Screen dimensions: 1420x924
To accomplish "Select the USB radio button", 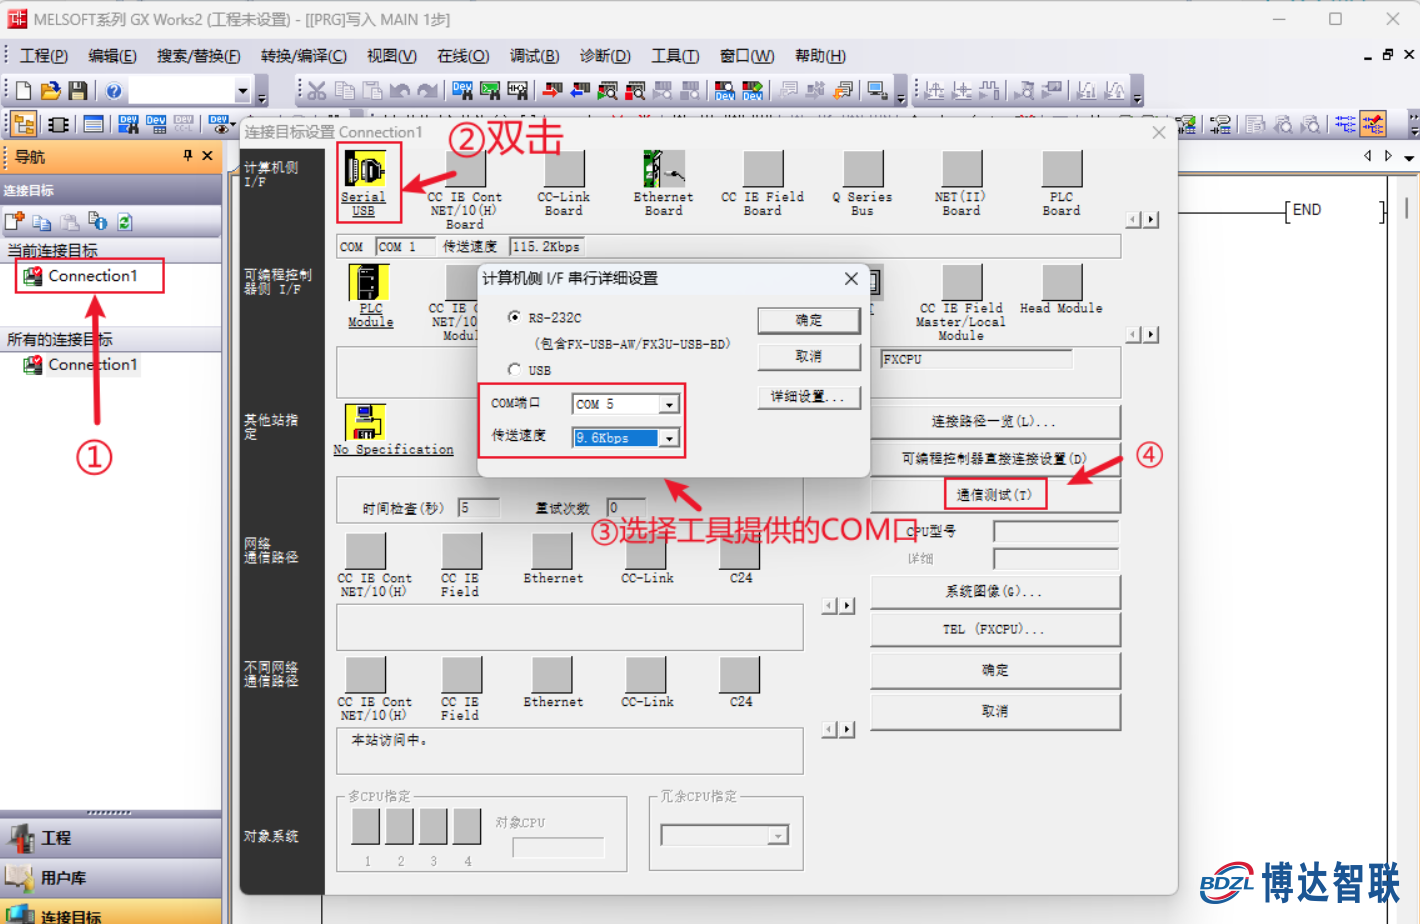I will (514, 370).
